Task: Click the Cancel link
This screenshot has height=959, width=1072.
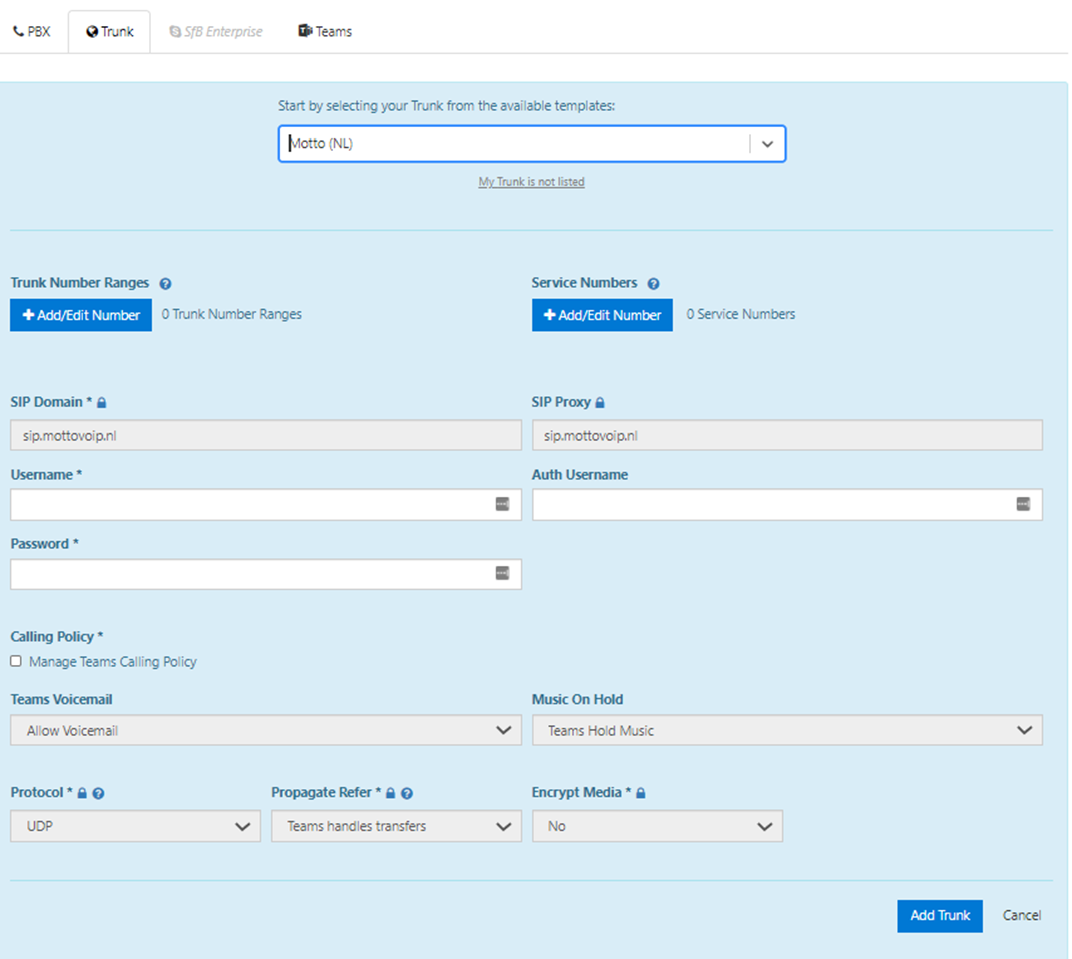Action: point(1022,916)
